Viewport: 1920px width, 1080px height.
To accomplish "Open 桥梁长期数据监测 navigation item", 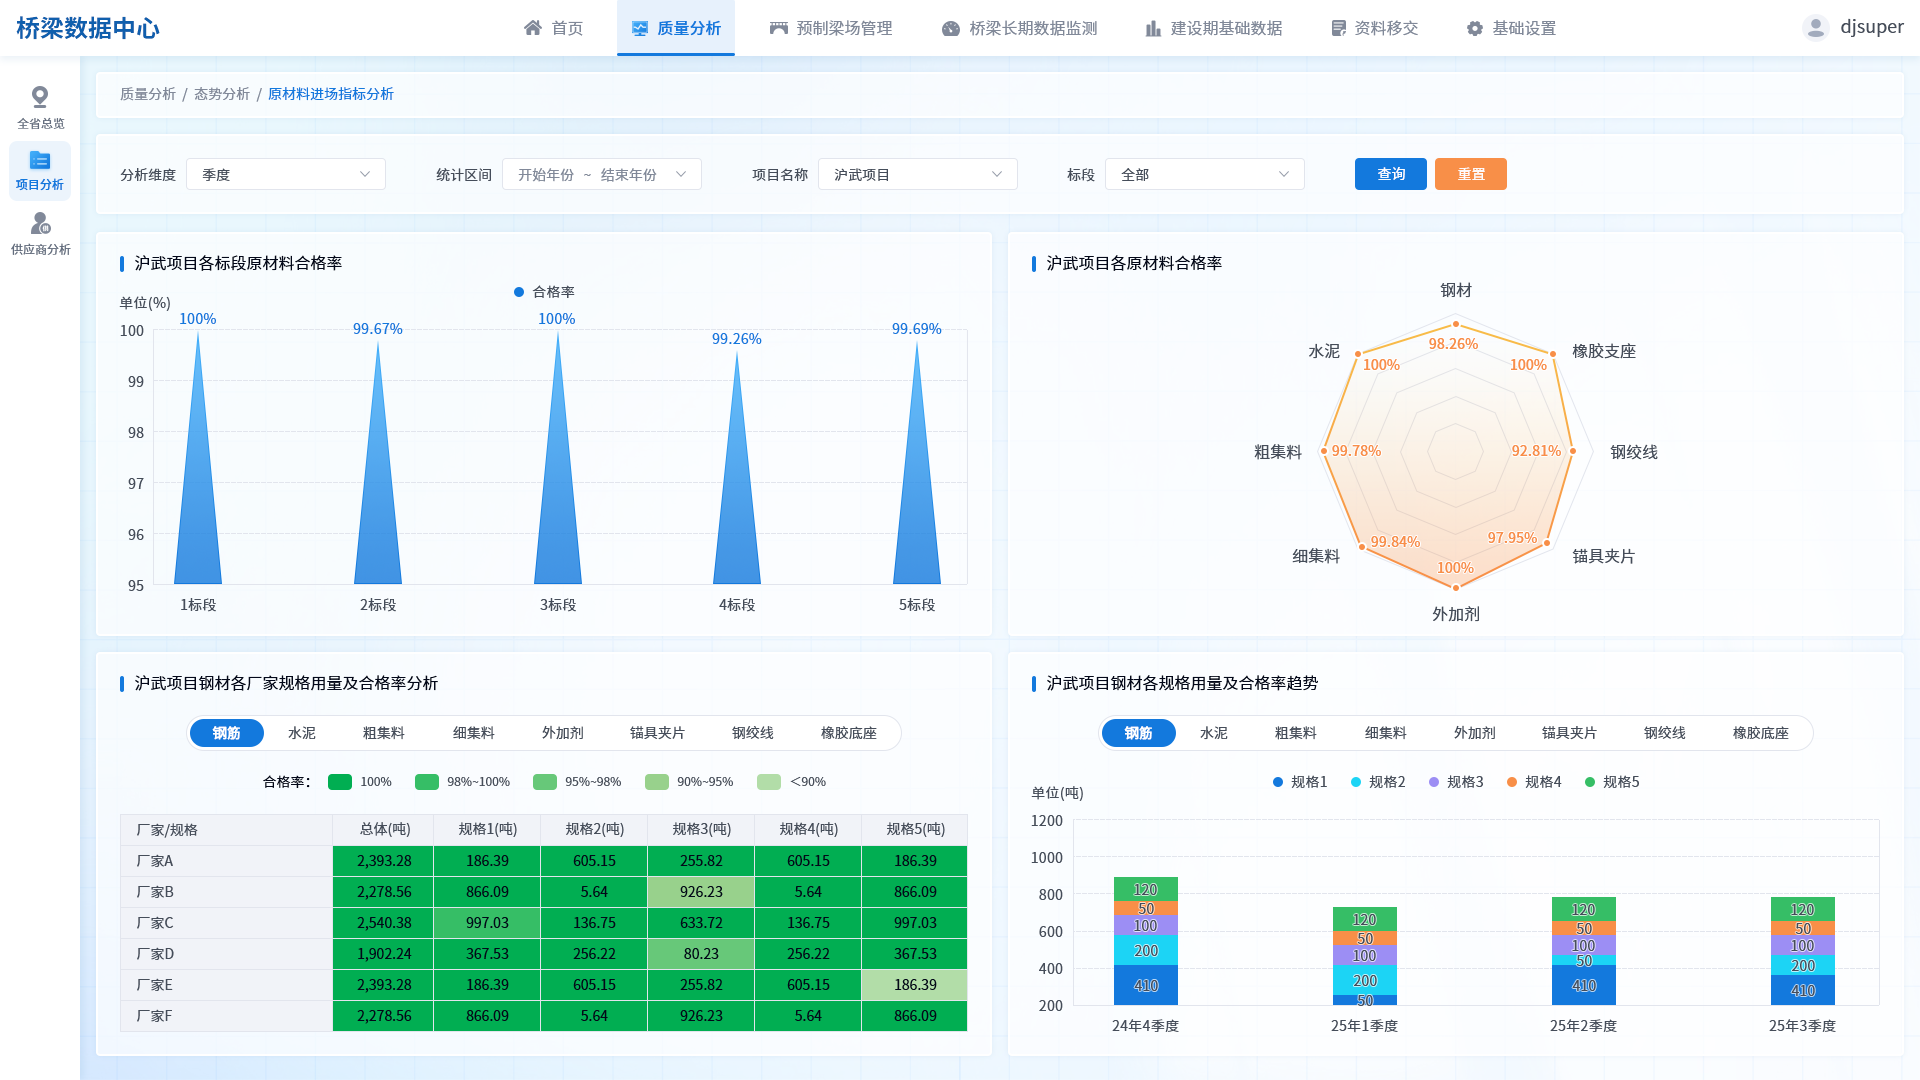I will click(1020, 28).
